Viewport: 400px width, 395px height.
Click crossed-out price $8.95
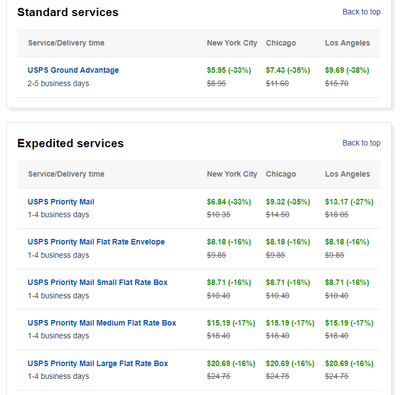pyautogui.click(x=216, y=84)
